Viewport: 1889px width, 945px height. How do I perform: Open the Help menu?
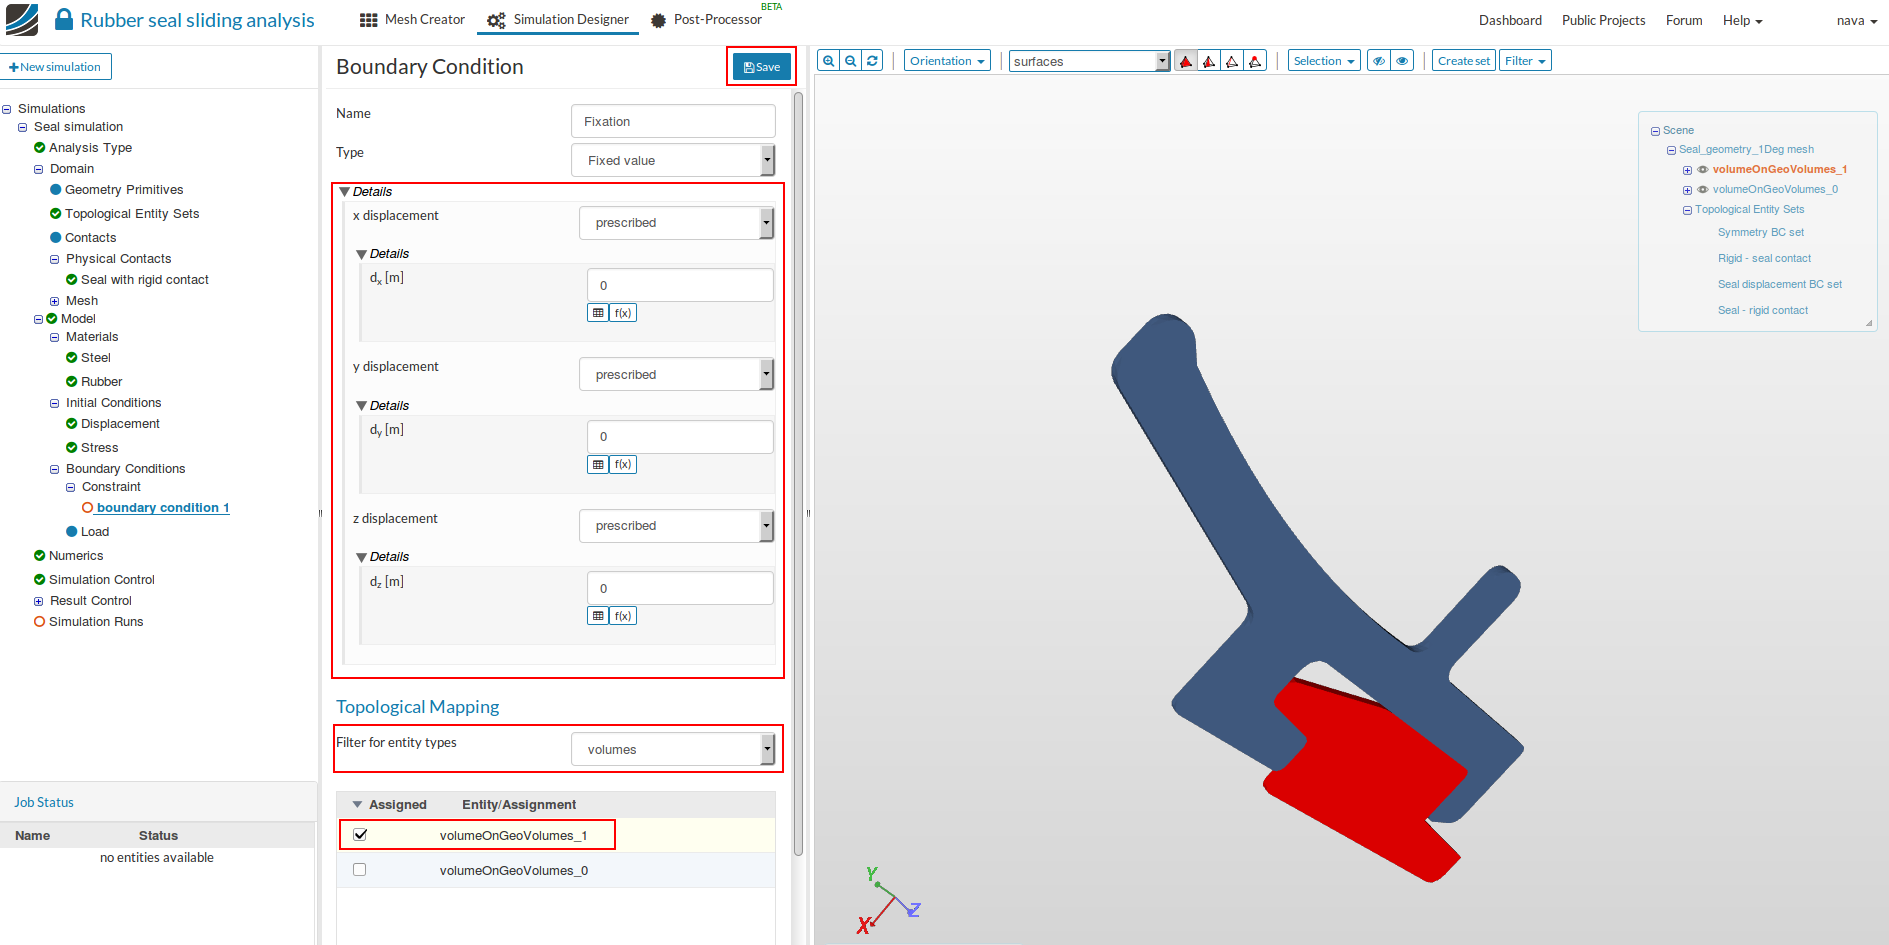1742,20
